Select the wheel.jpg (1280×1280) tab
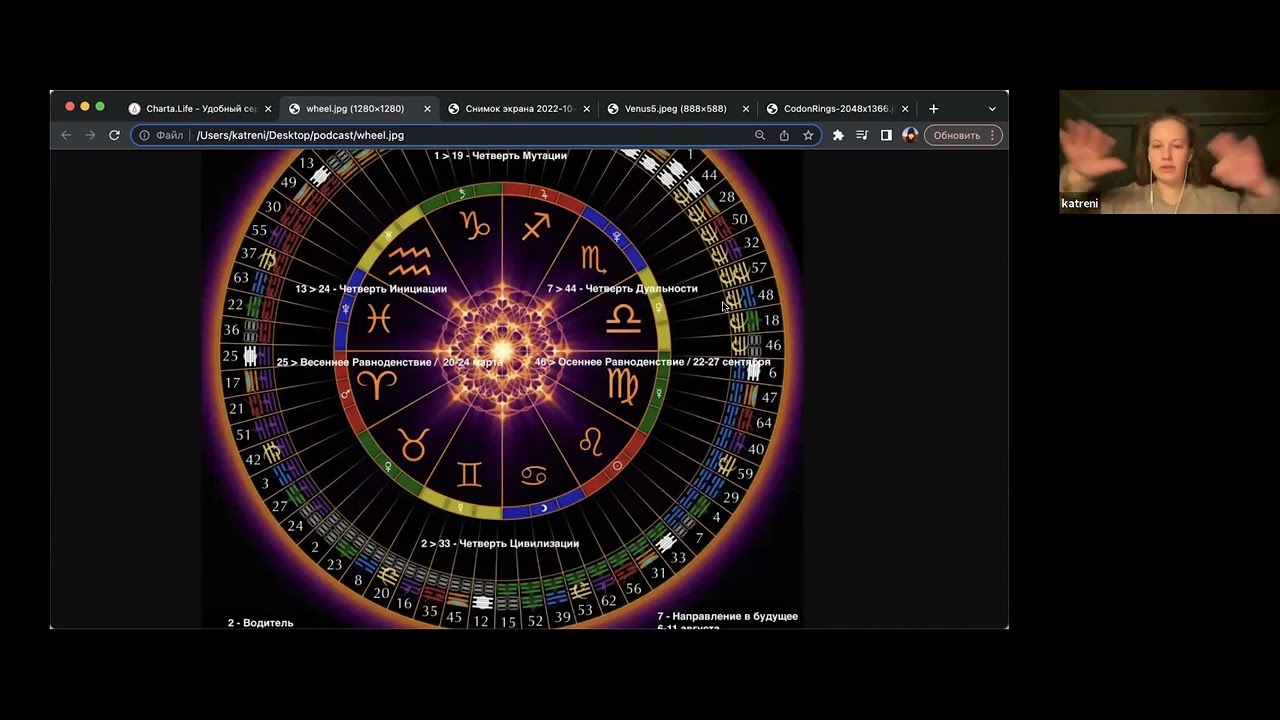The height and width of the screenshot is (720, 1280). (355, 108)
